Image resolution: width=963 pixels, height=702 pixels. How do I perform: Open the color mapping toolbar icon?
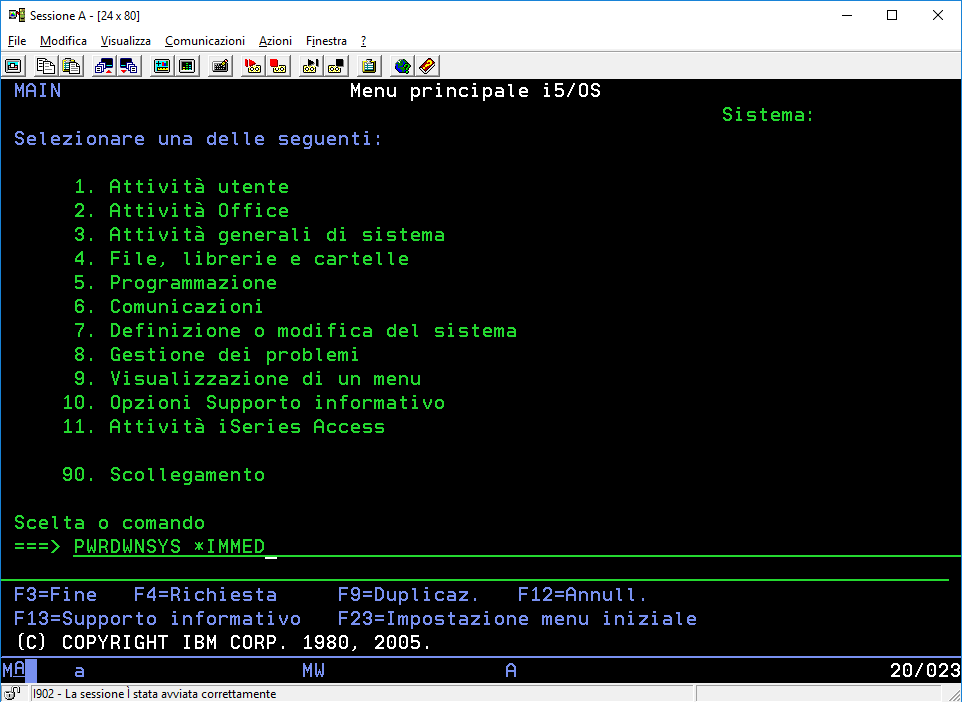pos(187,66)
